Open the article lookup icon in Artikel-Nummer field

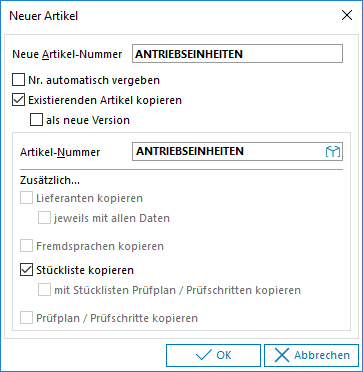pyautogui.click(x=333, y=152)
